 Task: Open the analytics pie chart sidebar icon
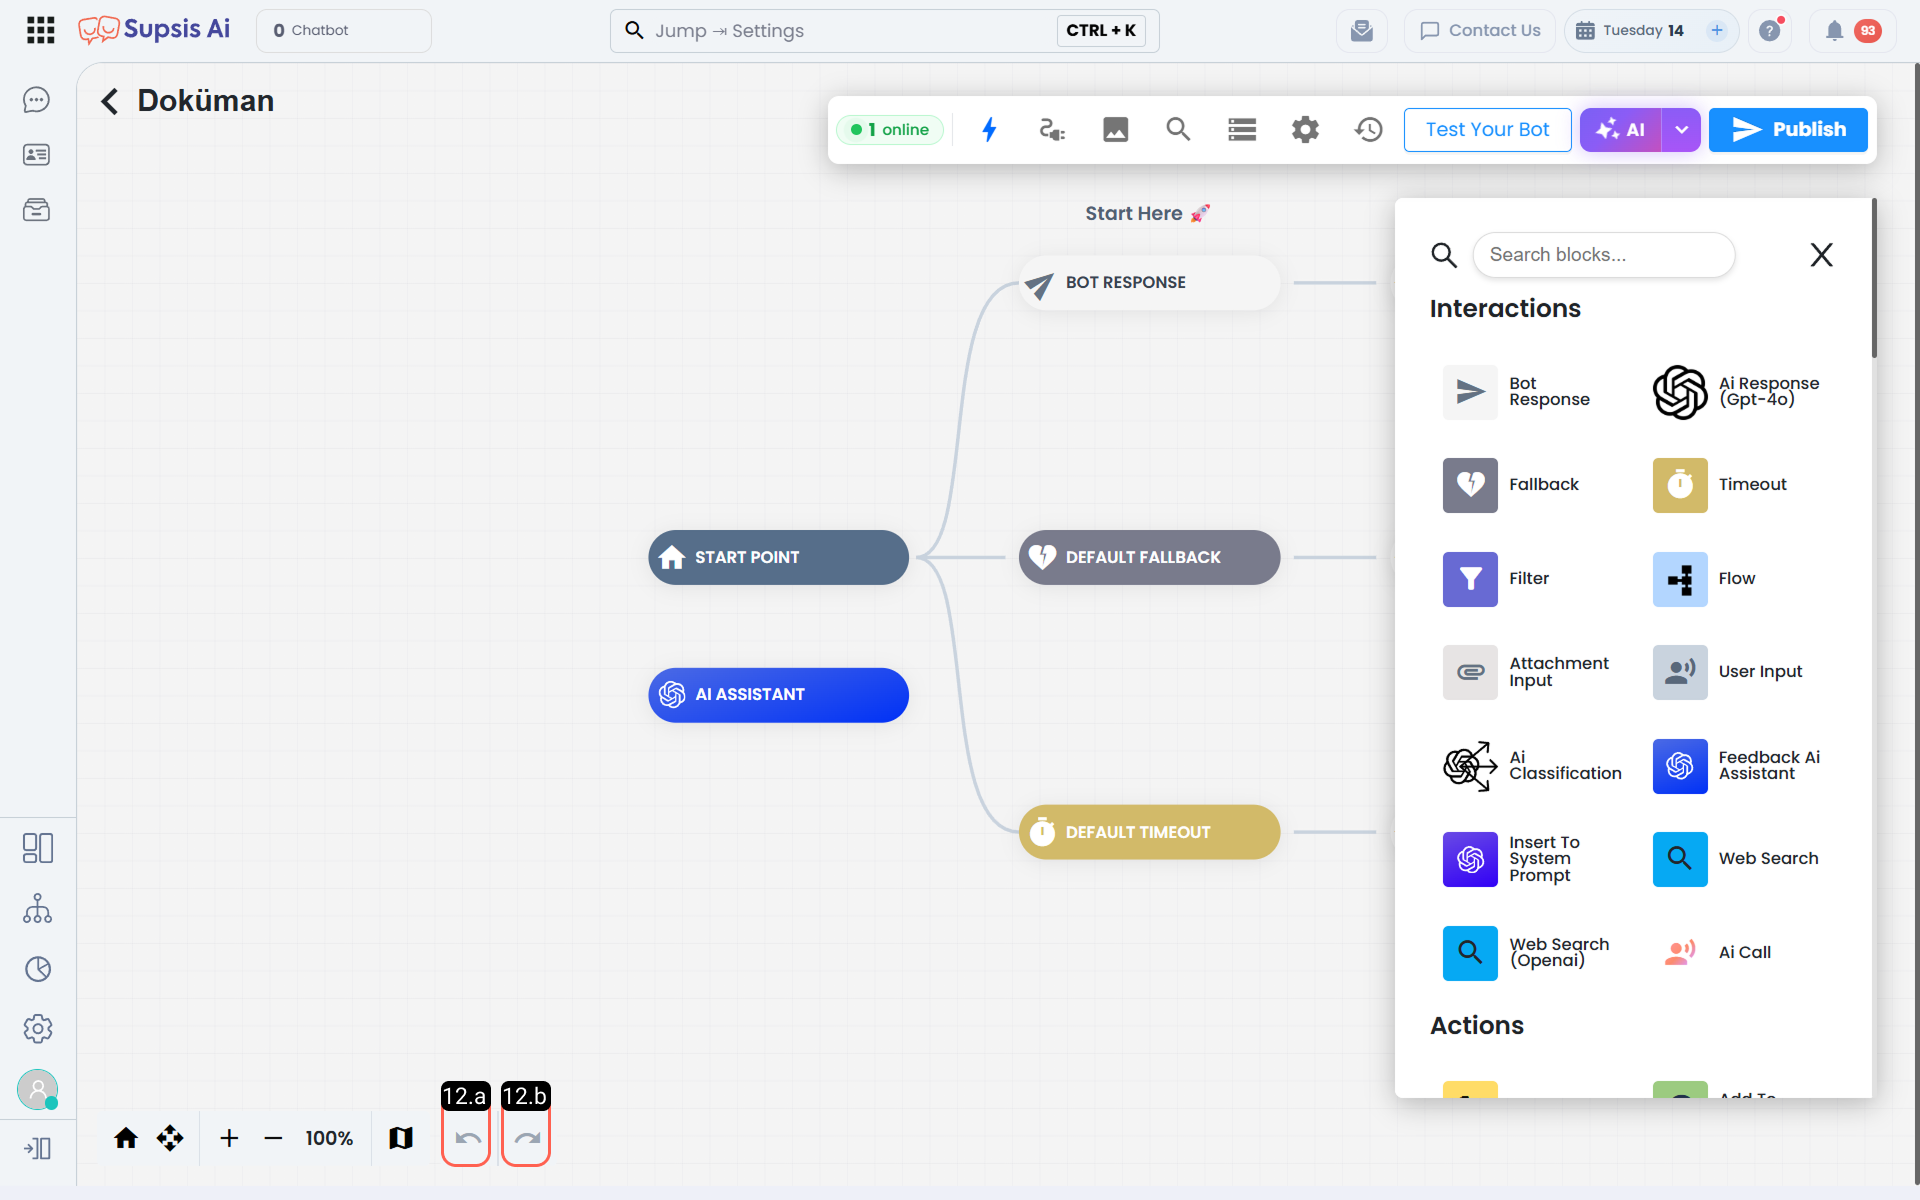pos(38,969)
